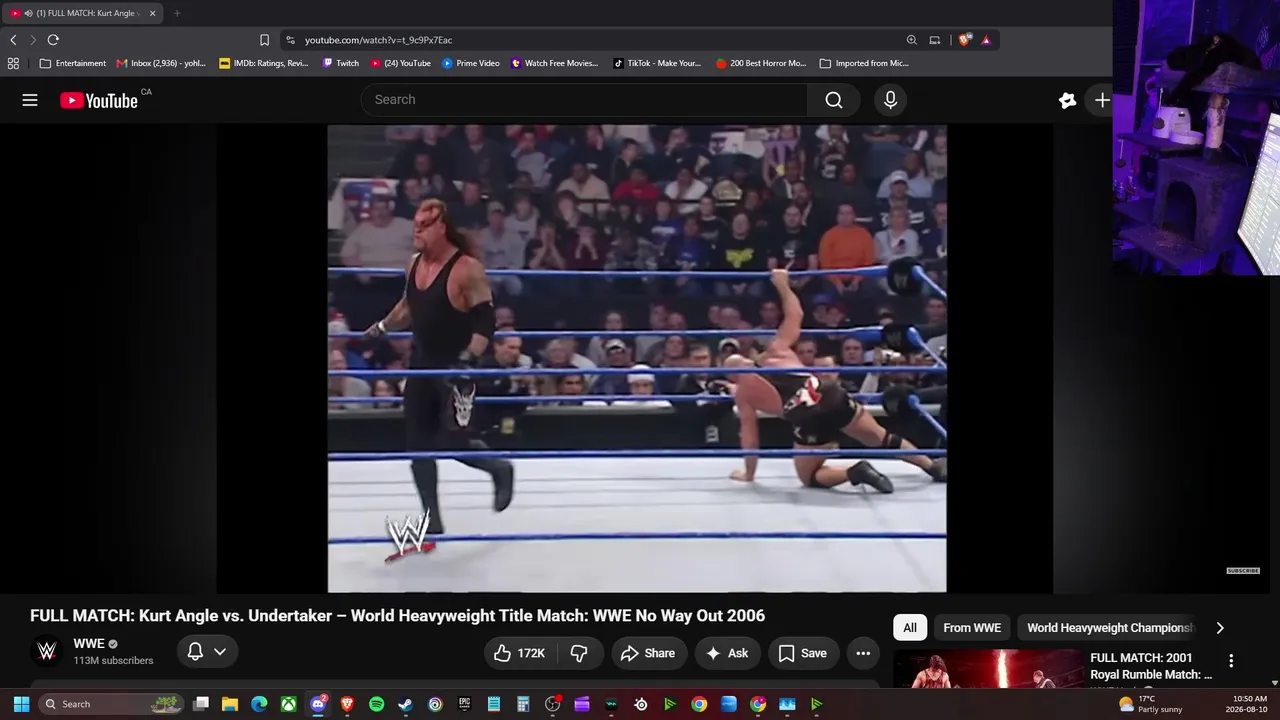Open the Entertainment bookmarks folder
The image size is (1280, 720).
click(x=73, y=63)
